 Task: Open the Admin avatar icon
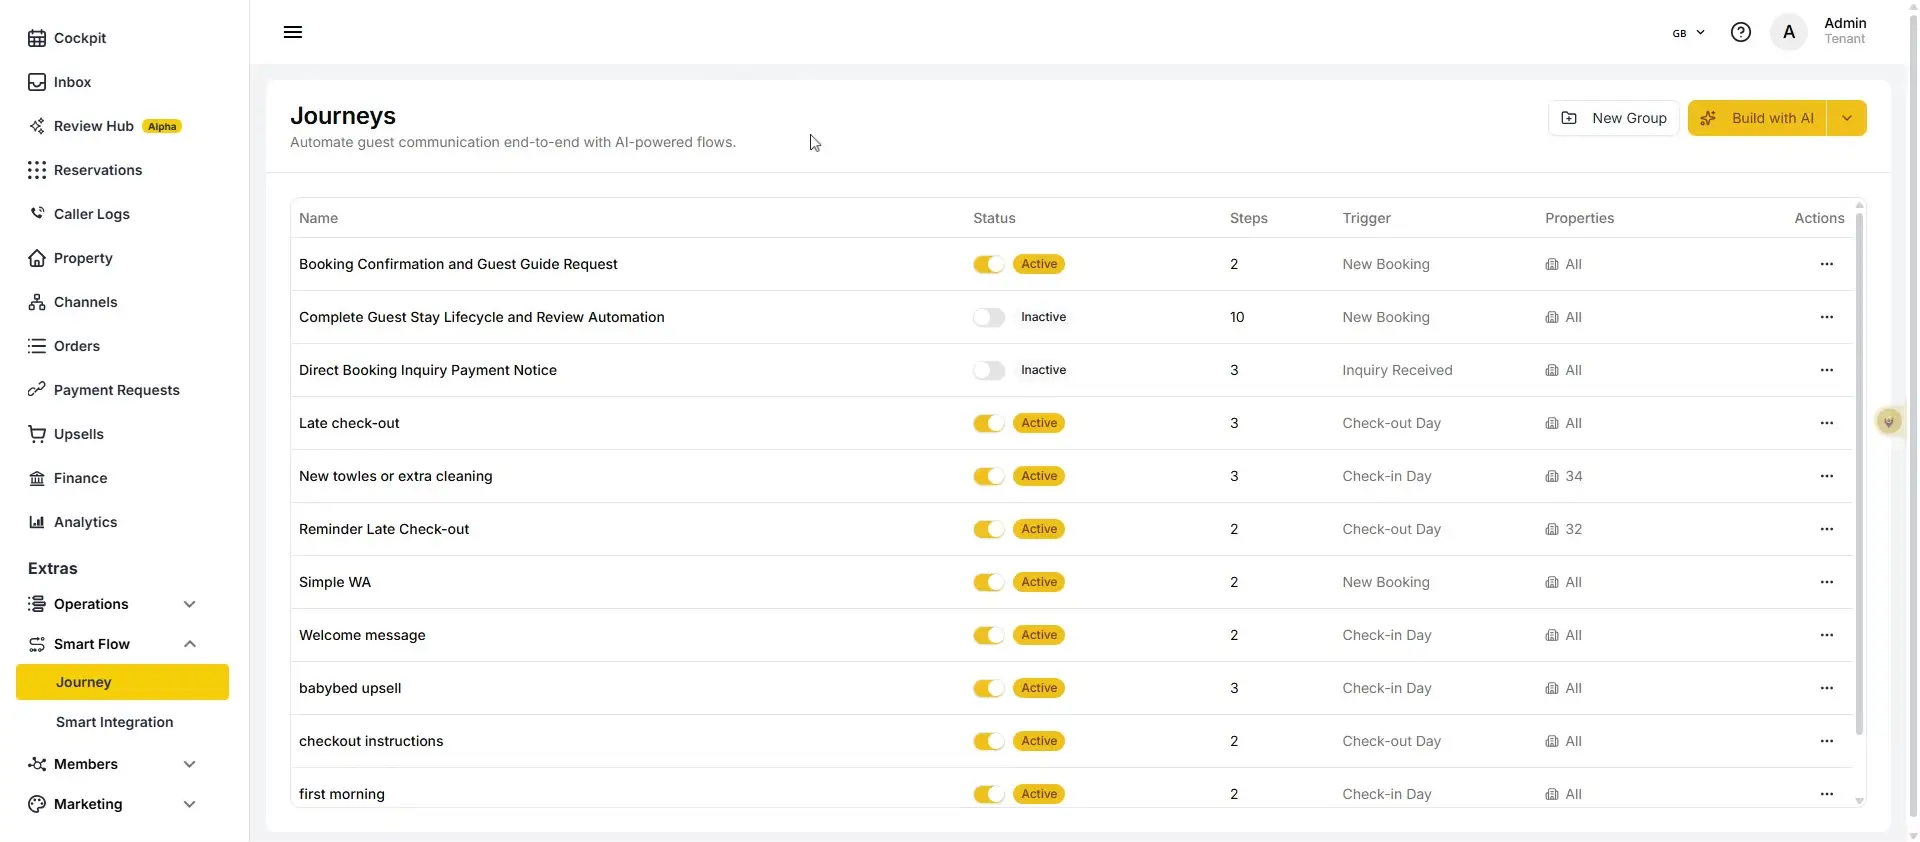[x=1789, y=32]
